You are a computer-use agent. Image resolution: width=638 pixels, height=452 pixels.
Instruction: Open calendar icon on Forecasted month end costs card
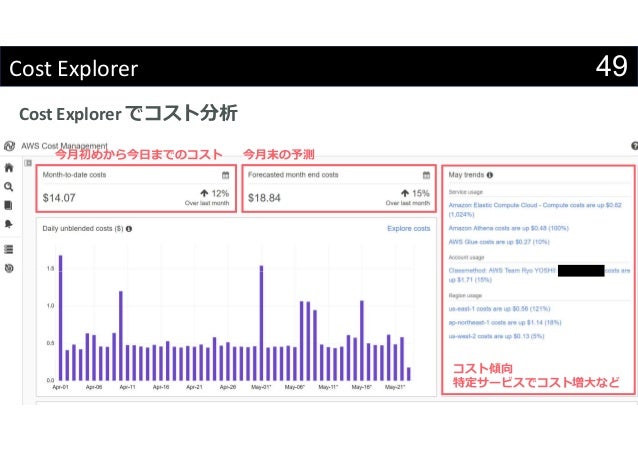pos(426,175)
